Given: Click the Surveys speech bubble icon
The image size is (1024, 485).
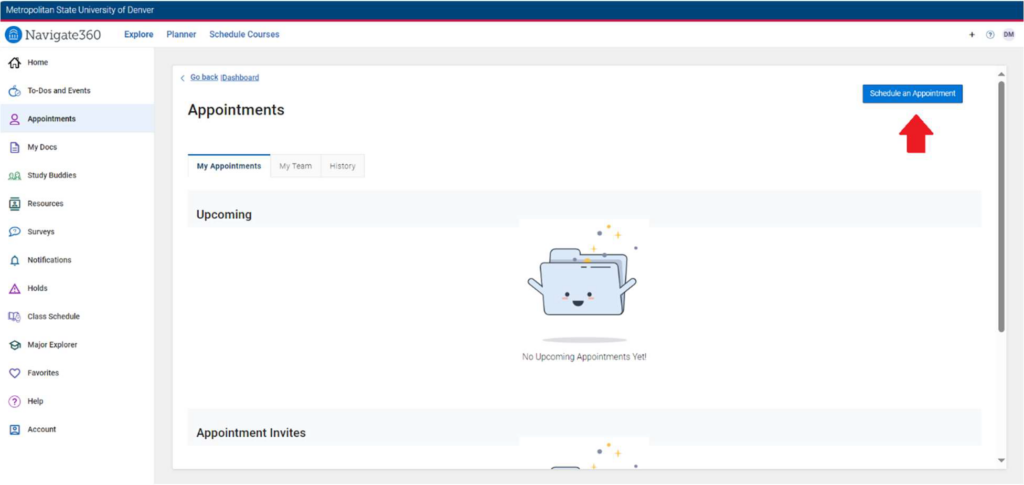Looking at the screenshot, I should click(x=14, y=232).
